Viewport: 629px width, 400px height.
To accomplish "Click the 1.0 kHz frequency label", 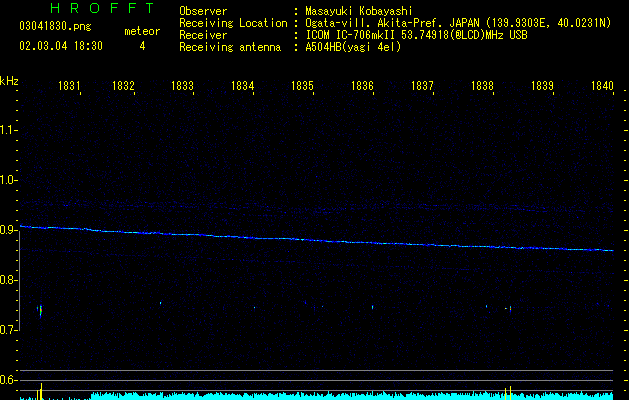I will click(x=8, y=180).
